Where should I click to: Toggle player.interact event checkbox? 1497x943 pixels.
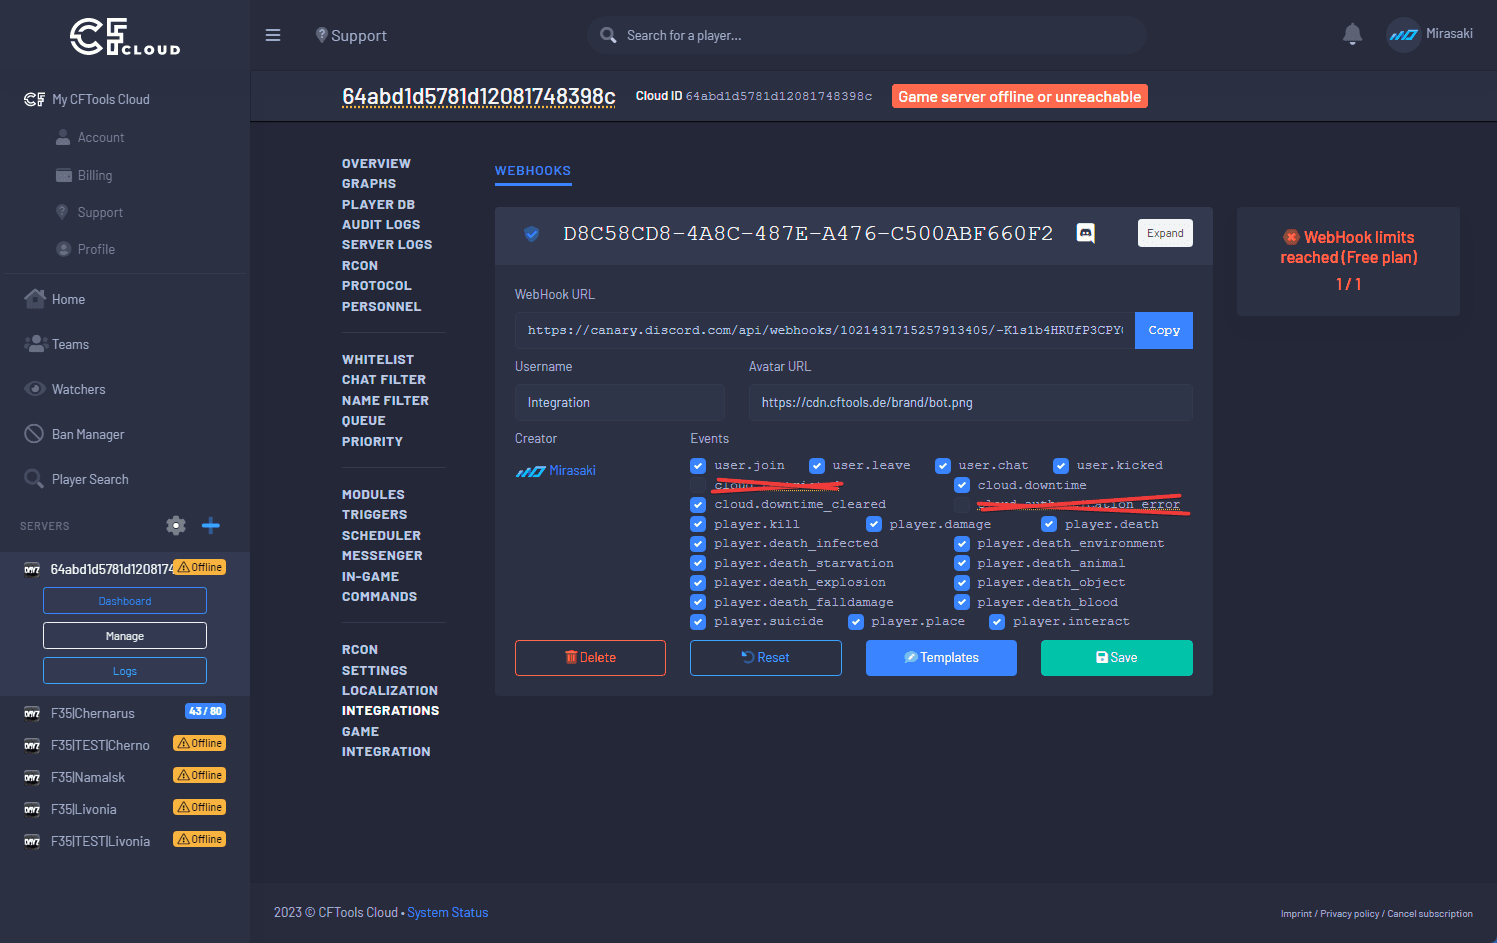(997, 622)
